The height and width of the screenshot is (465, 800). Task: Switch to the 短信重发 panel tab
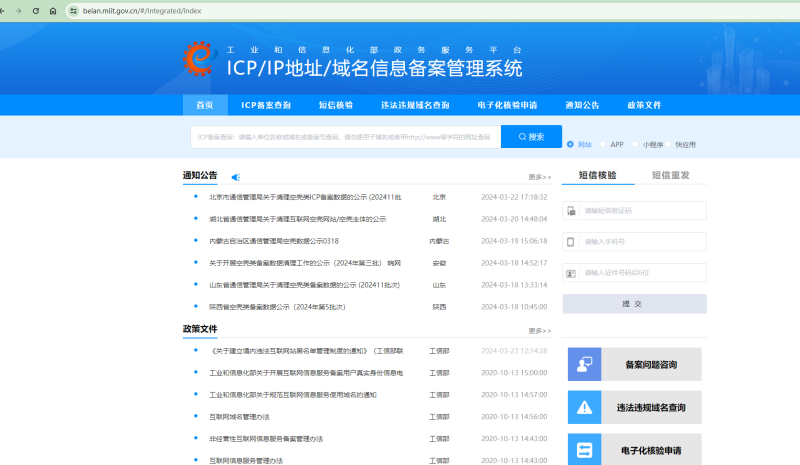[x=670, y=175]
